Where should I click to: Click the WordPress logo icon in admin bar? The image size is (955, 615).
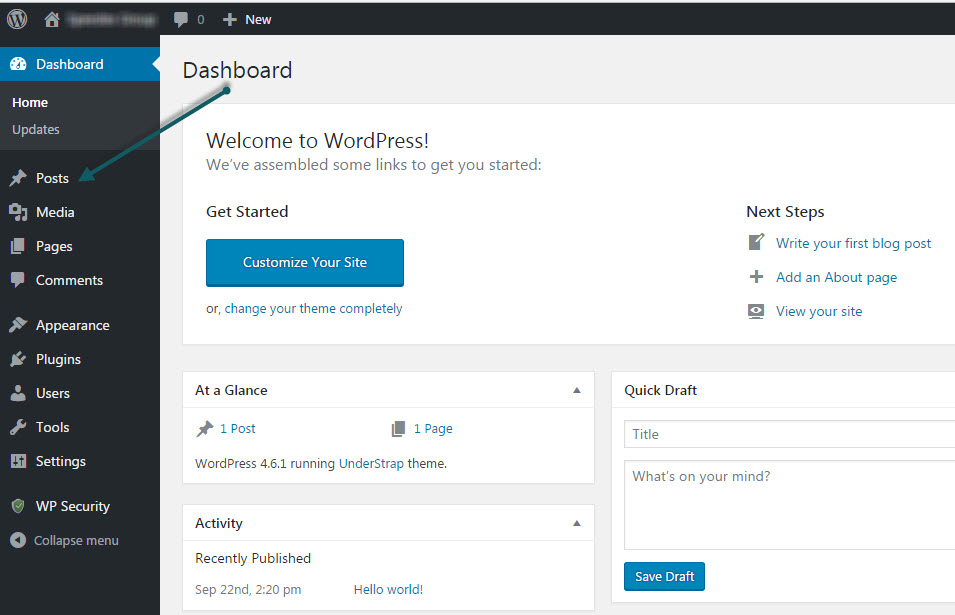[x=17, y=19]
